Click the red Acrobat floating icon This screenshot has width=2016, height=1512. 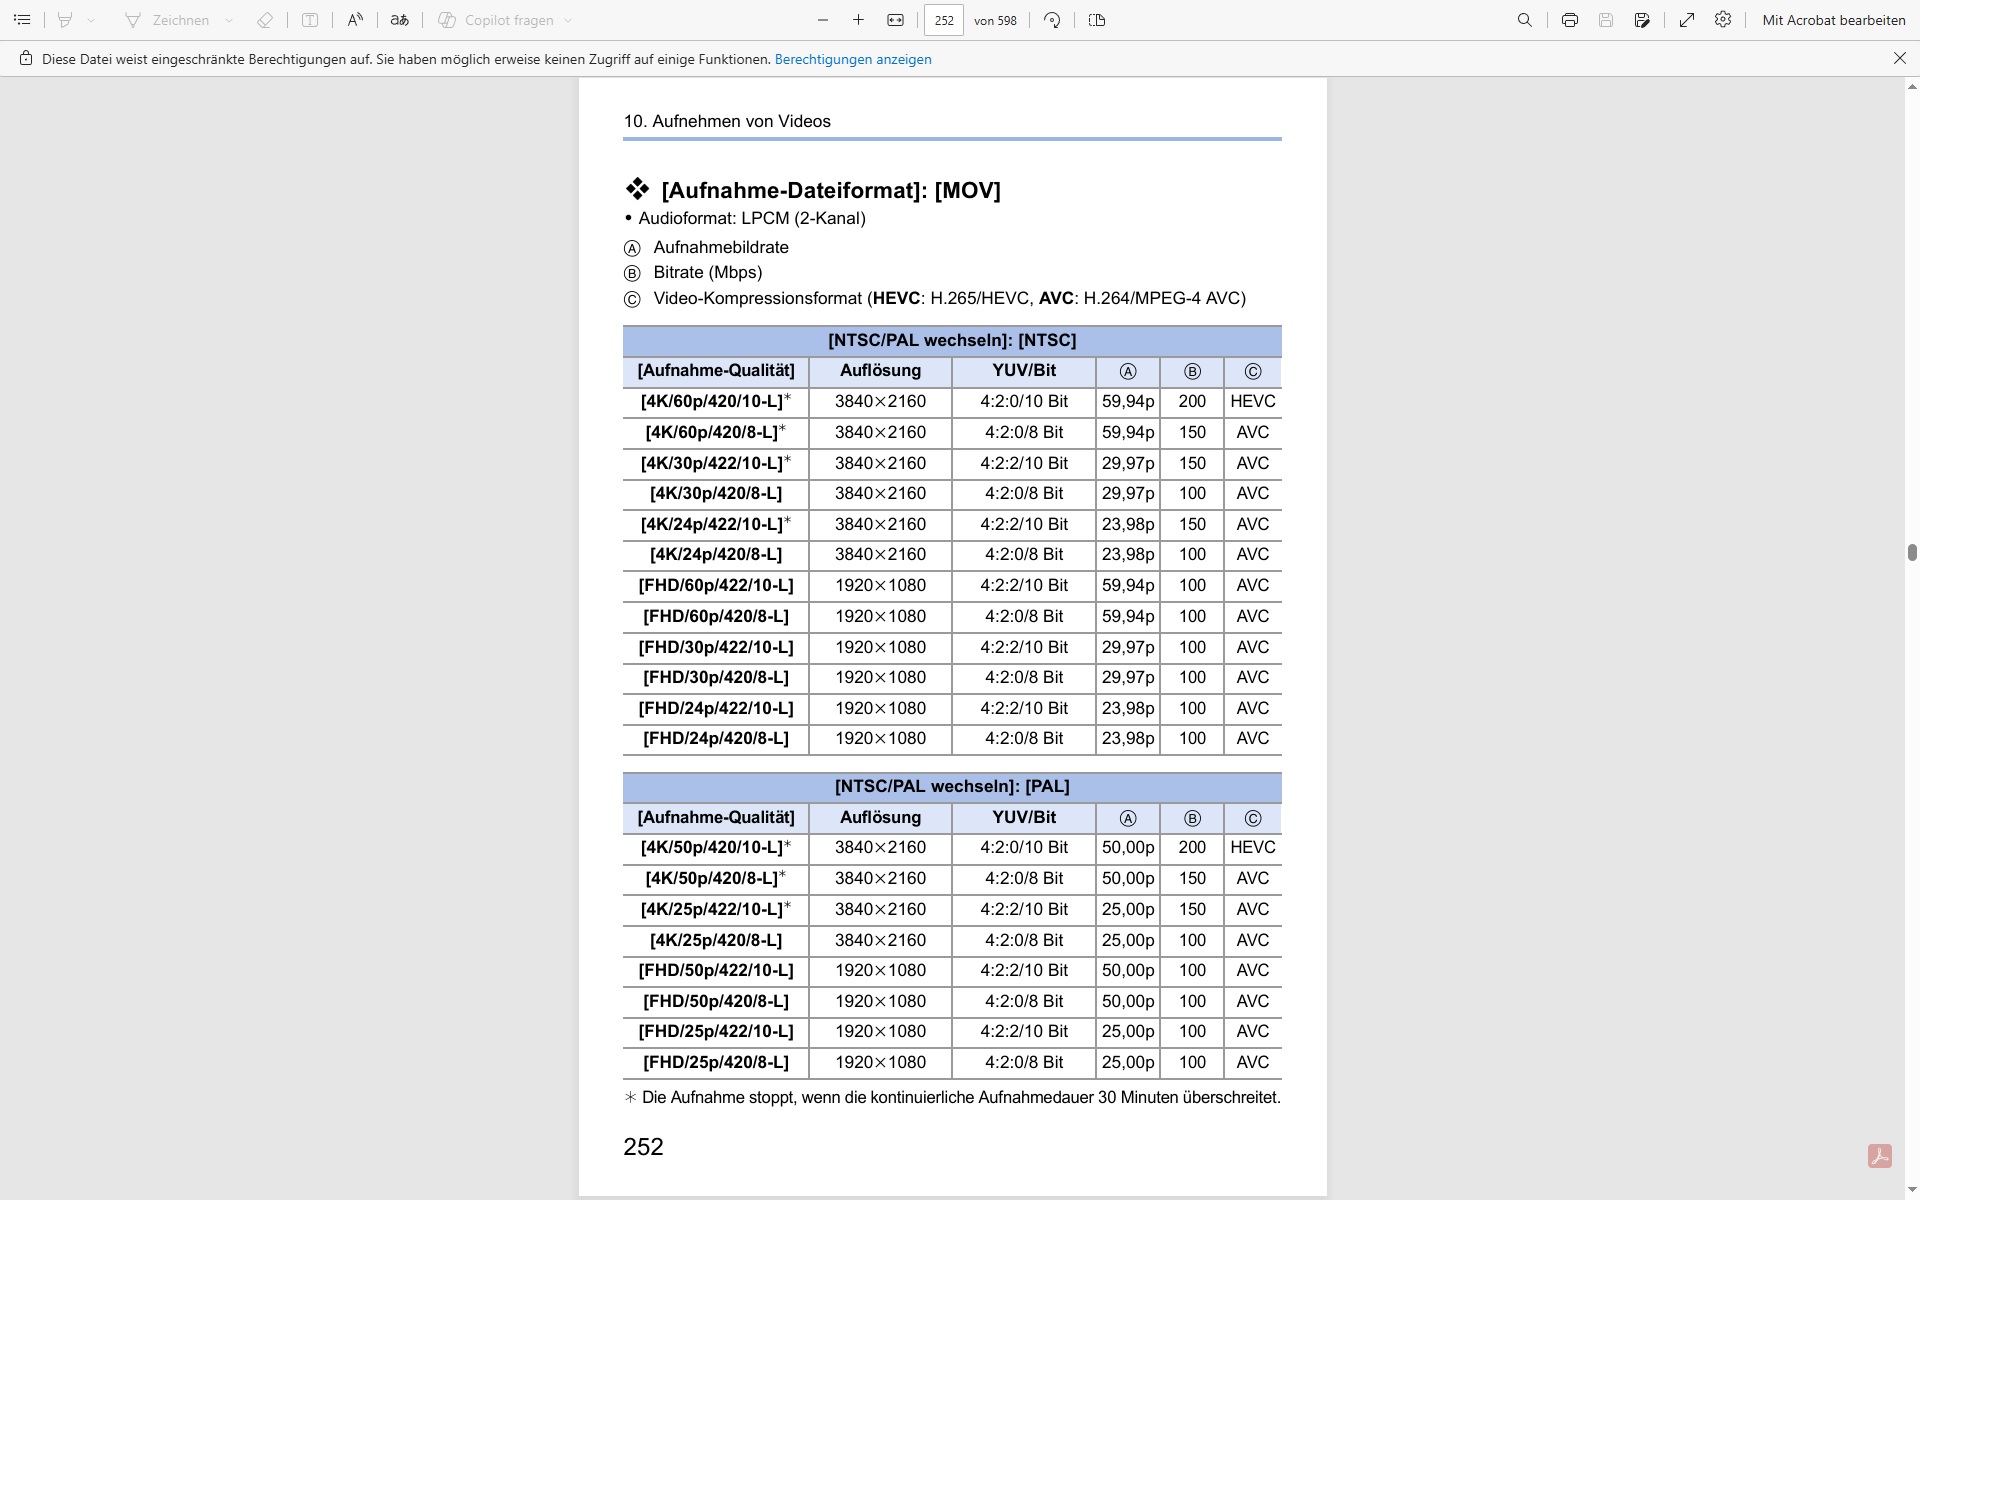pos(1880,1156)
